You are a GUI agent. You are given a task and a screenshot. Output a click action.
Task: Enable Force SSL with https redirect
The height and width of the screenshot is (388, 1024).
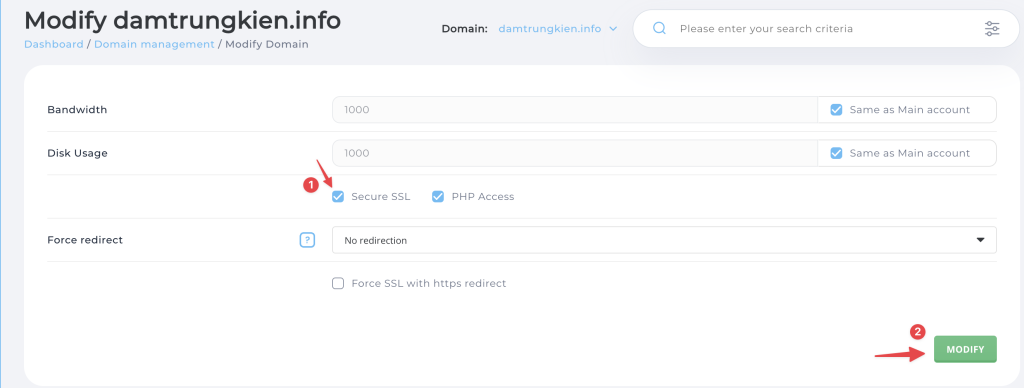(x=338, y=283)
